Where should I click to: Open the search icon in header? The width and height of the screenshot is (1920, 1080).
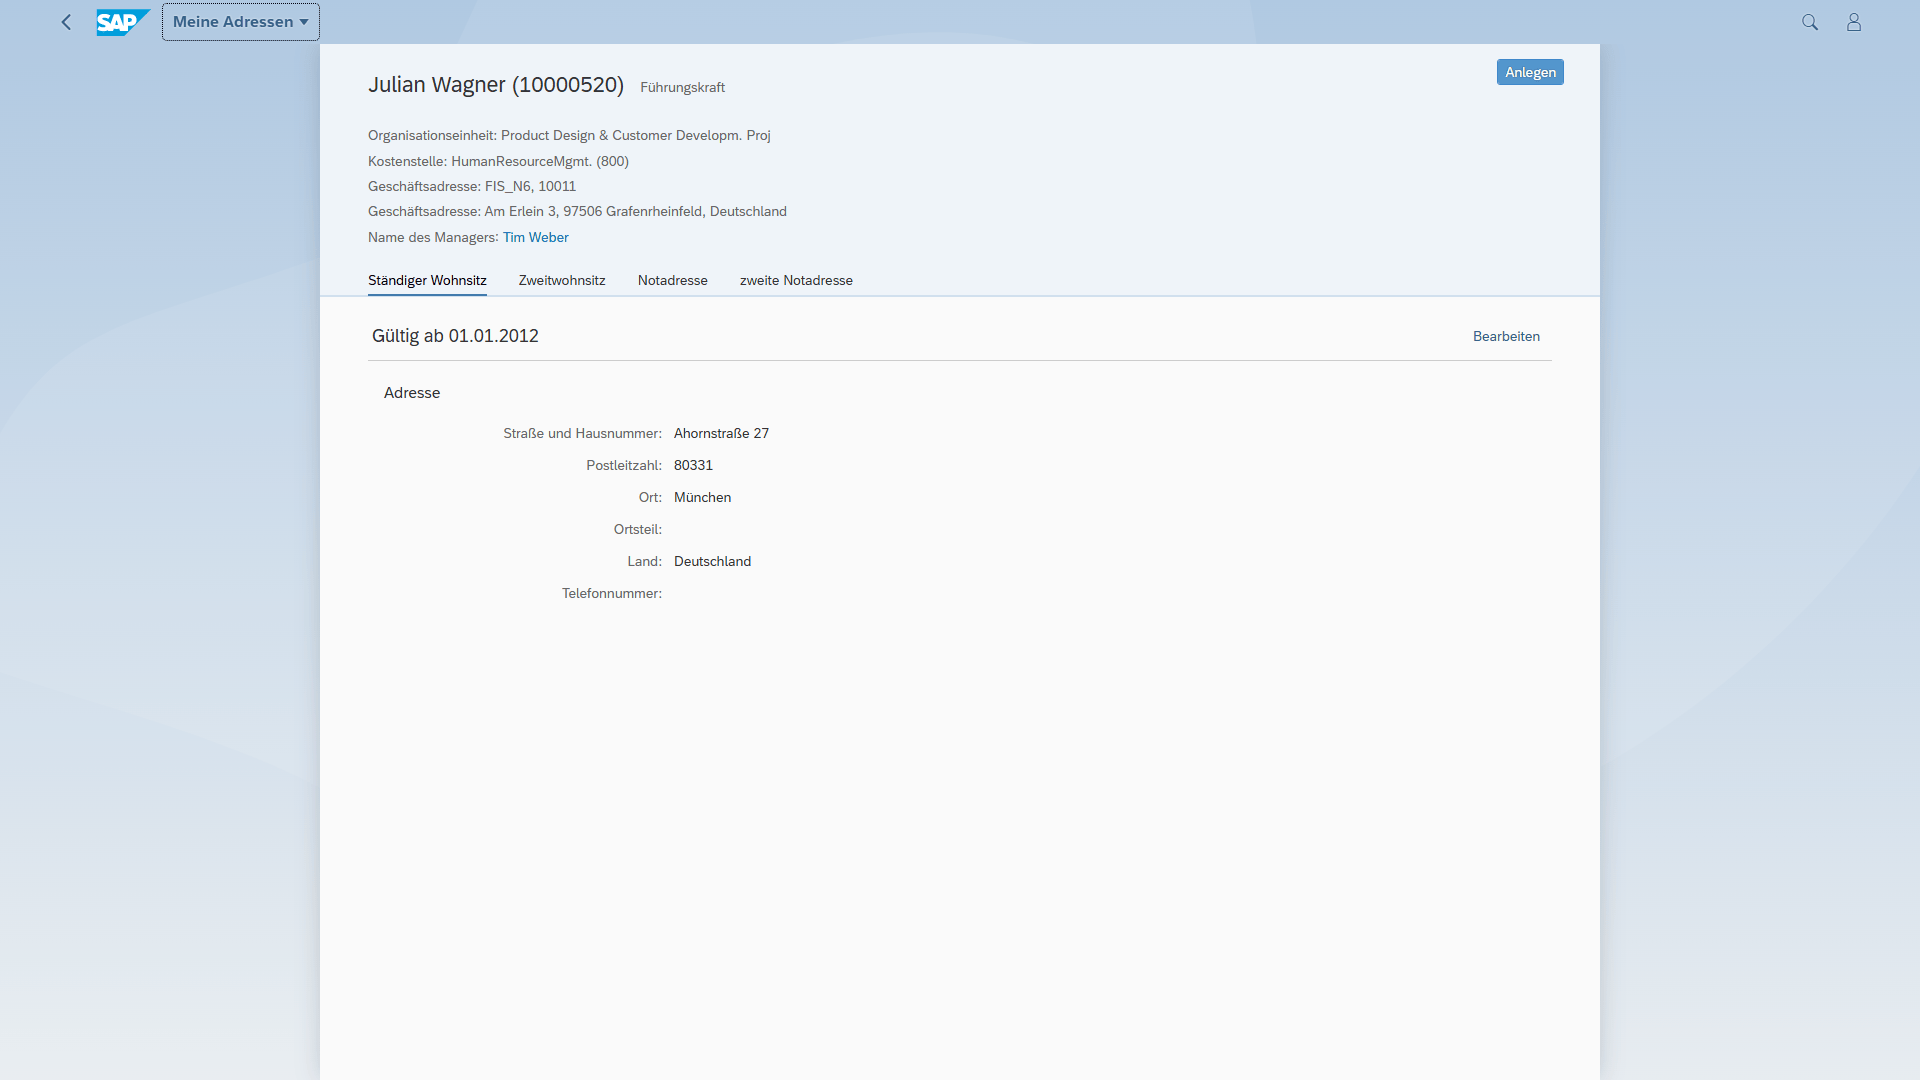1810,22
